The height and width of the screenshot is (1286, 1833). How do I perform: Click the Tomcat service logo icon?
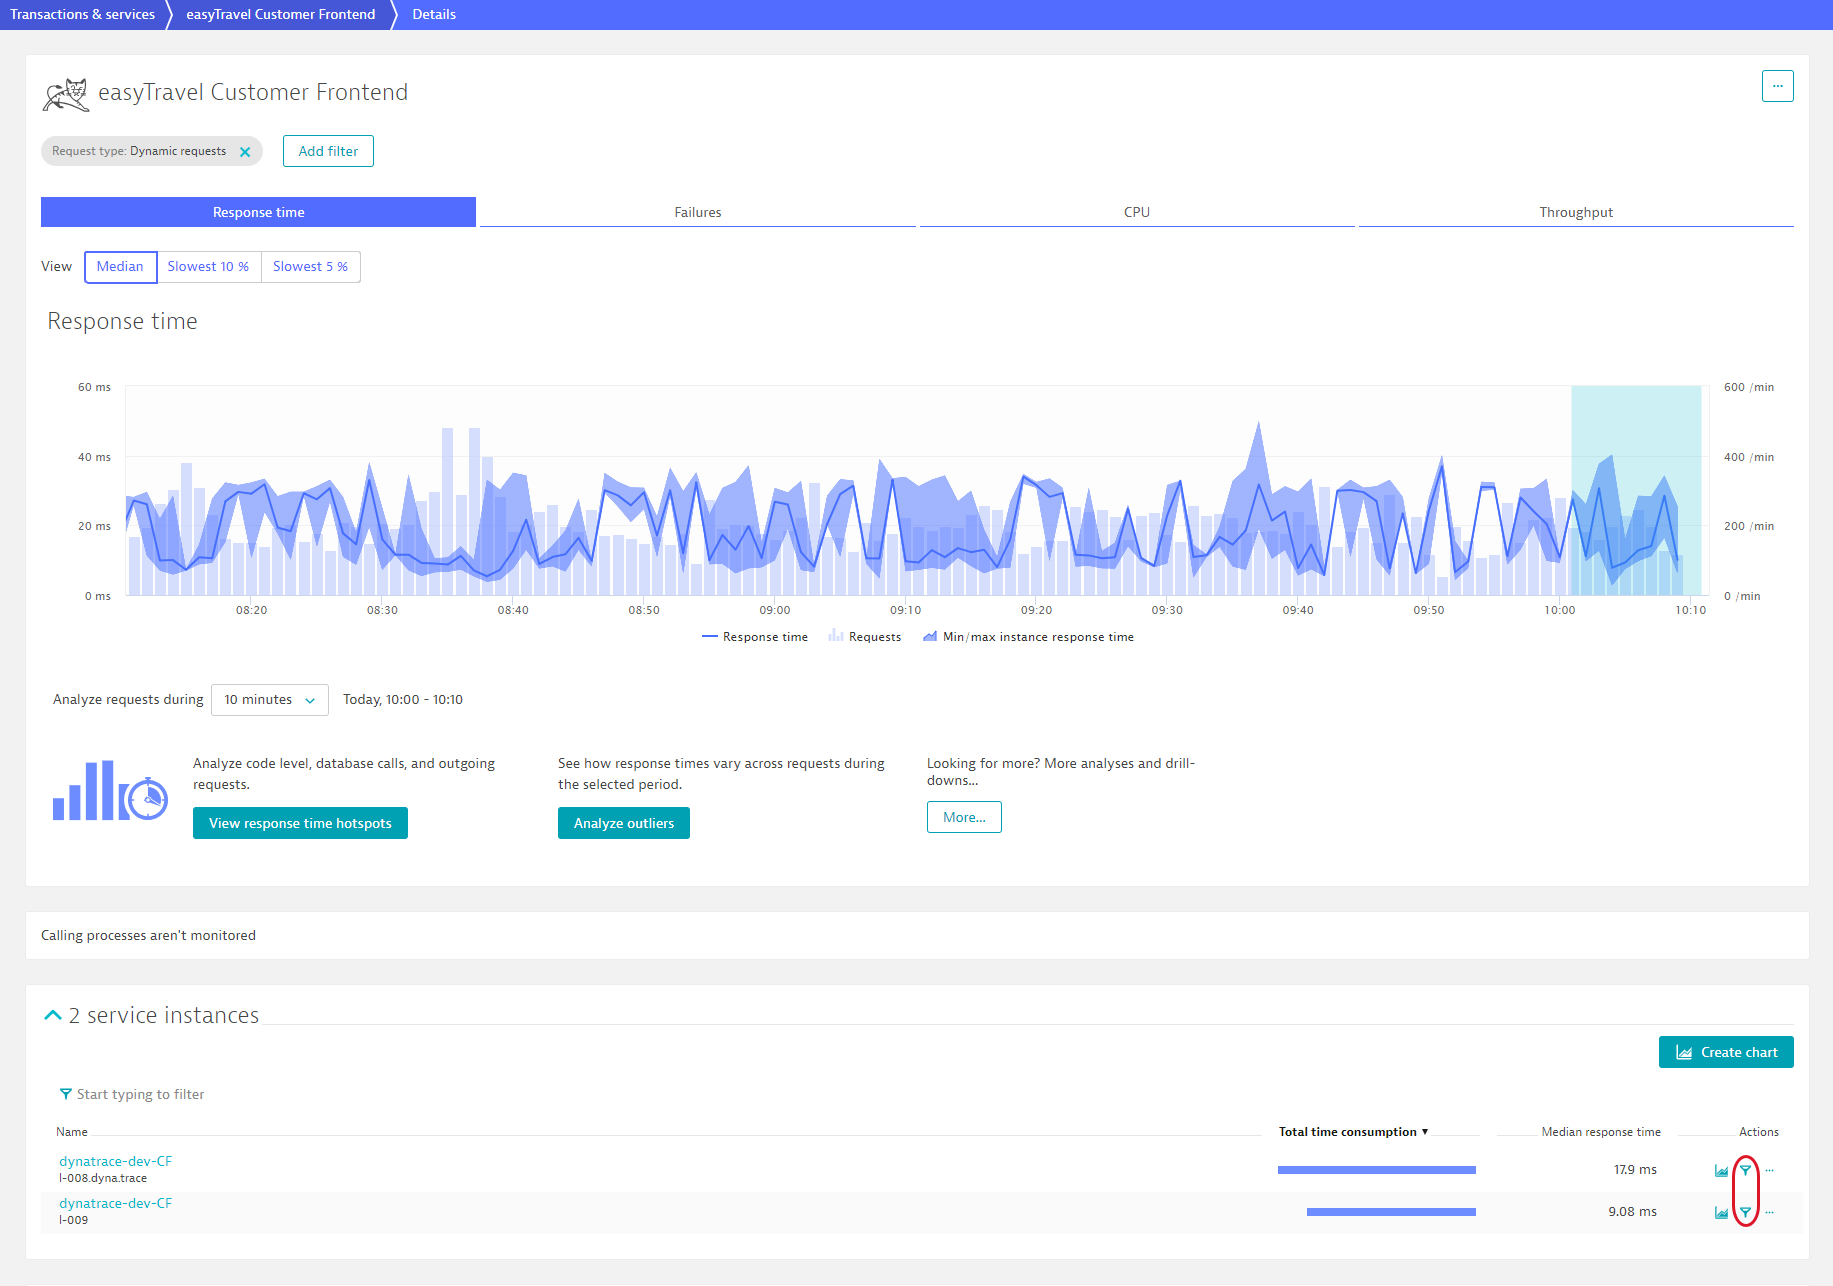click(66, 94)
